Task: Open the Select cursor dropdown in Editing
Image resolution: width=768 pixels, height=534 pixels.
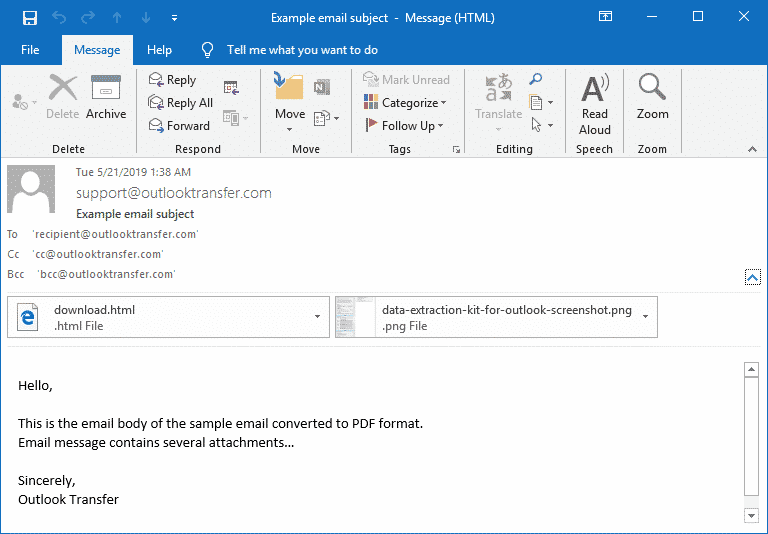Action: click(x=542, y=125)
